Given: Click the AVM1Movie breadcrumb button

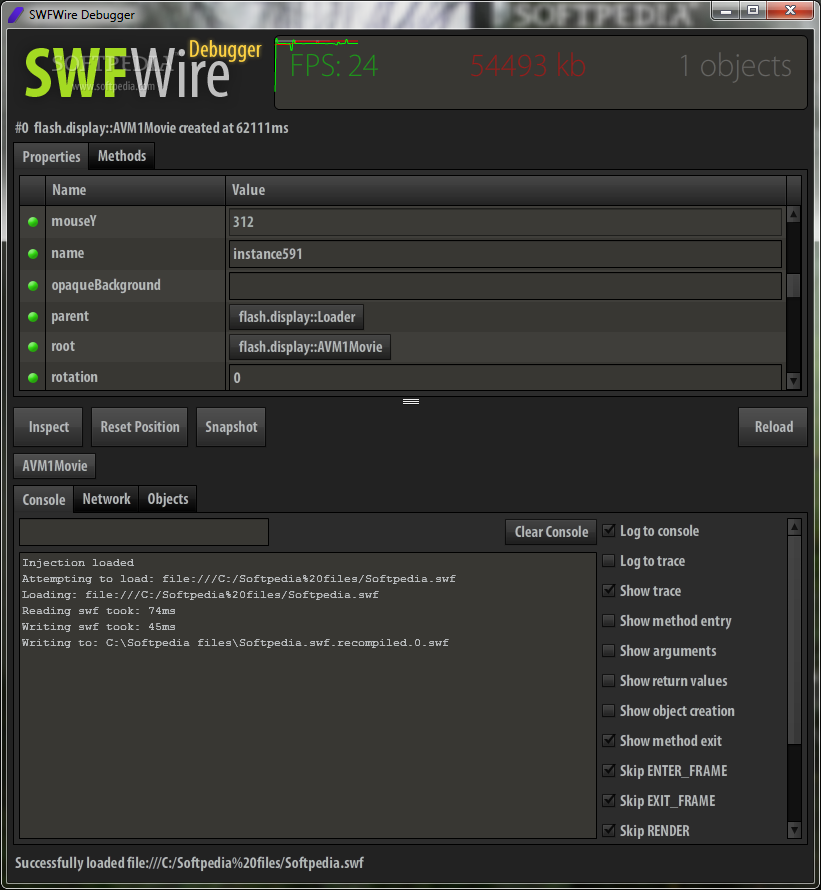Looking at the screenshot, I should tap(55, 466).
